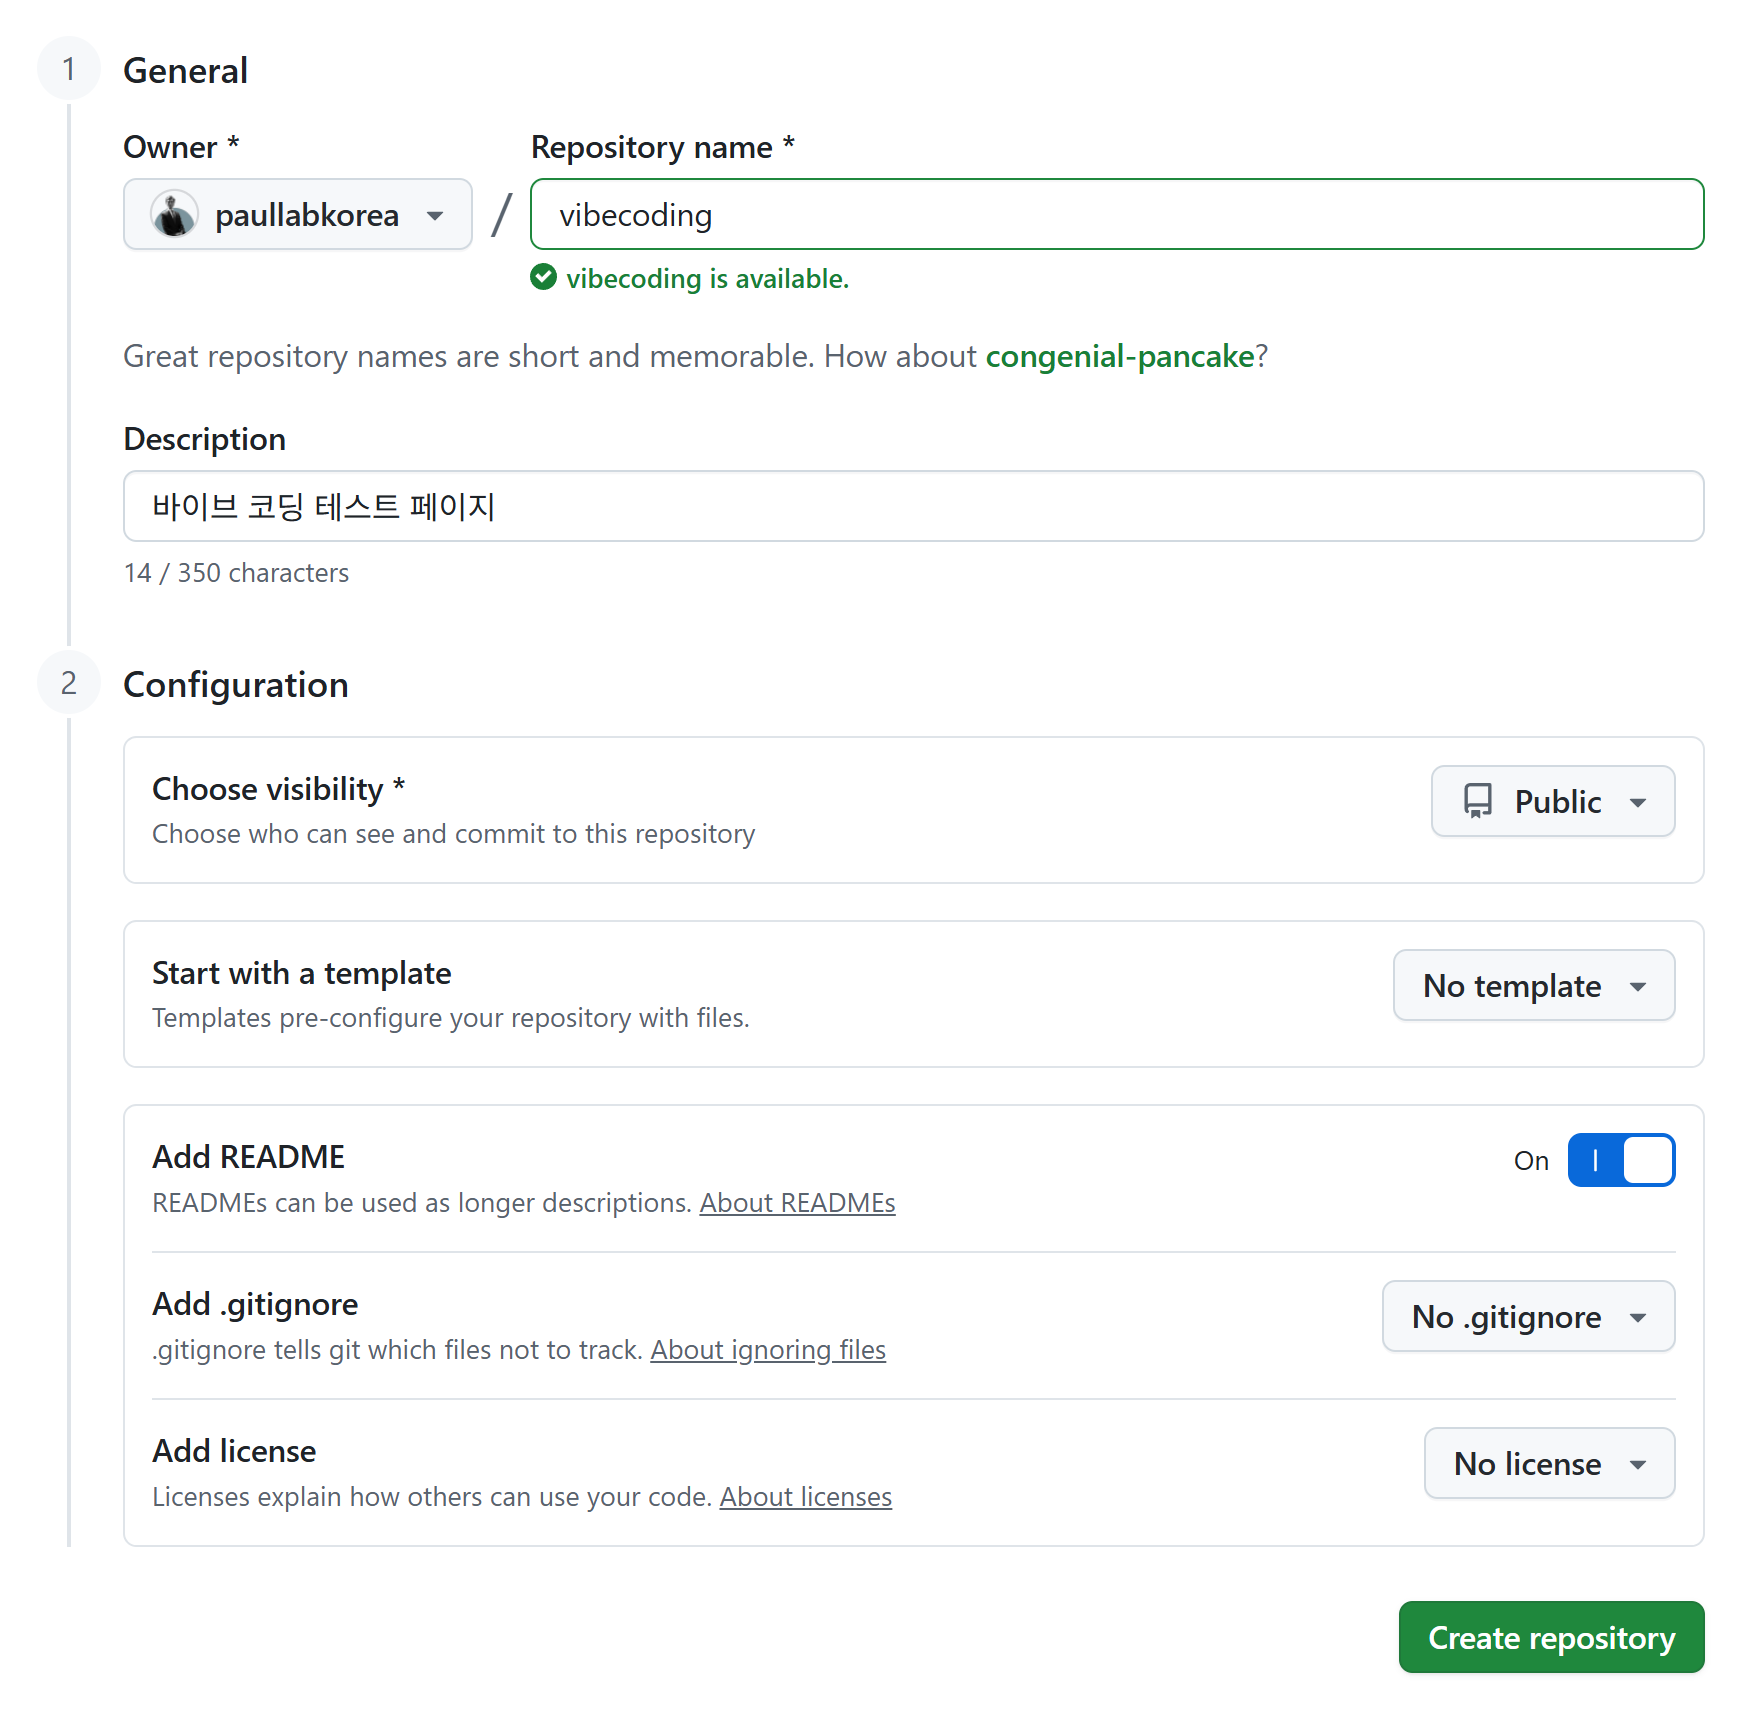Click the caret arrow in the Owner selector
This screenshot has height=1710, width=1748.
click(435, 216)
